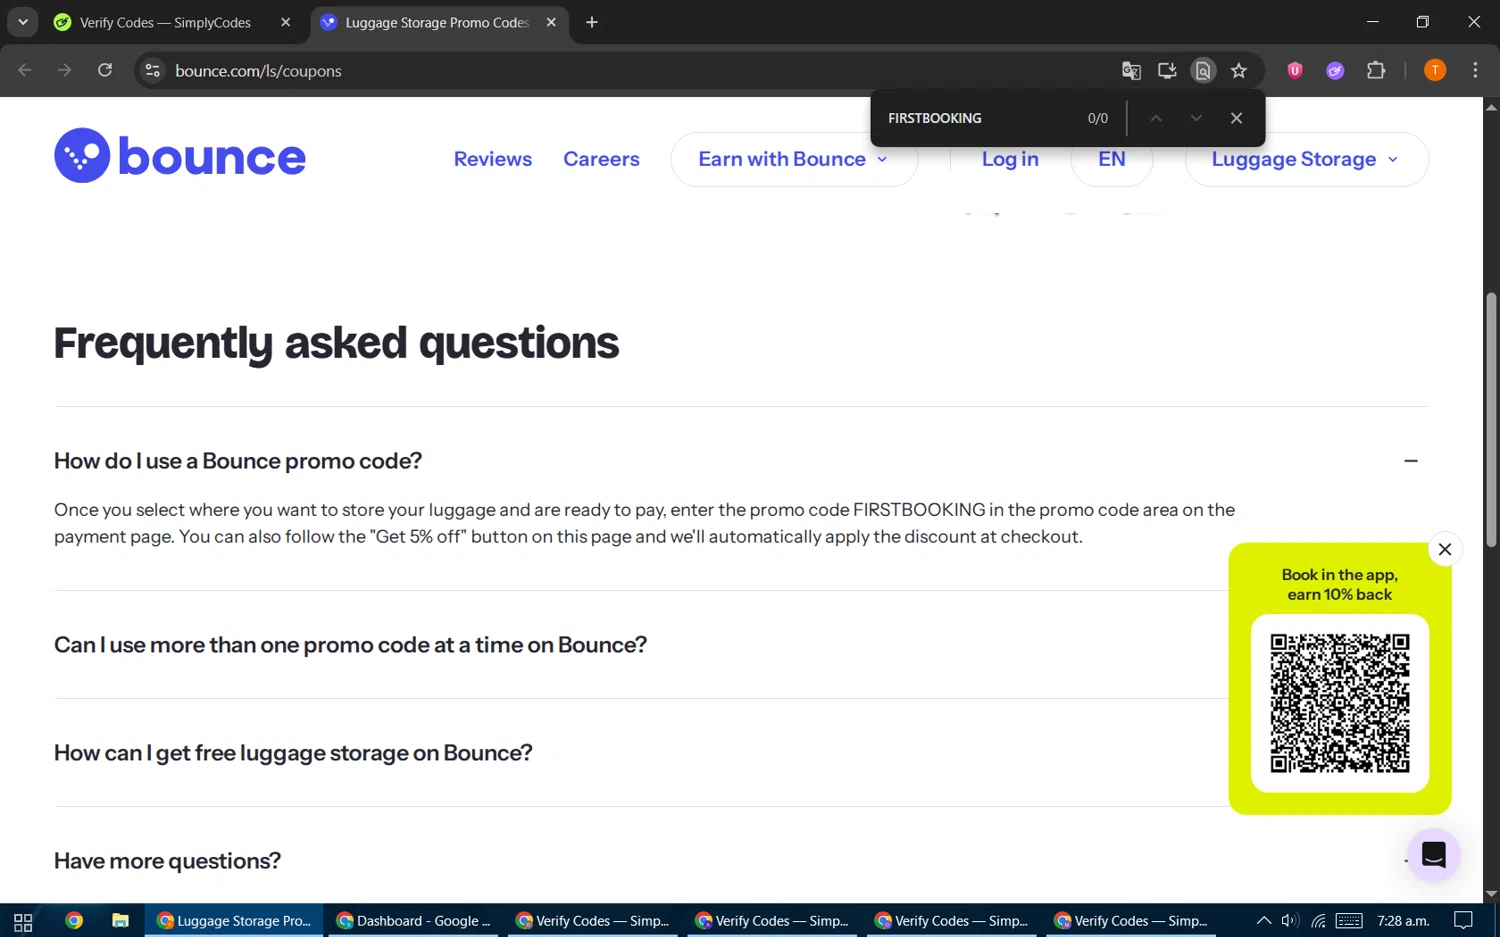
Task: Open the tab search dropdown arrow
Action: coord(22,22)
